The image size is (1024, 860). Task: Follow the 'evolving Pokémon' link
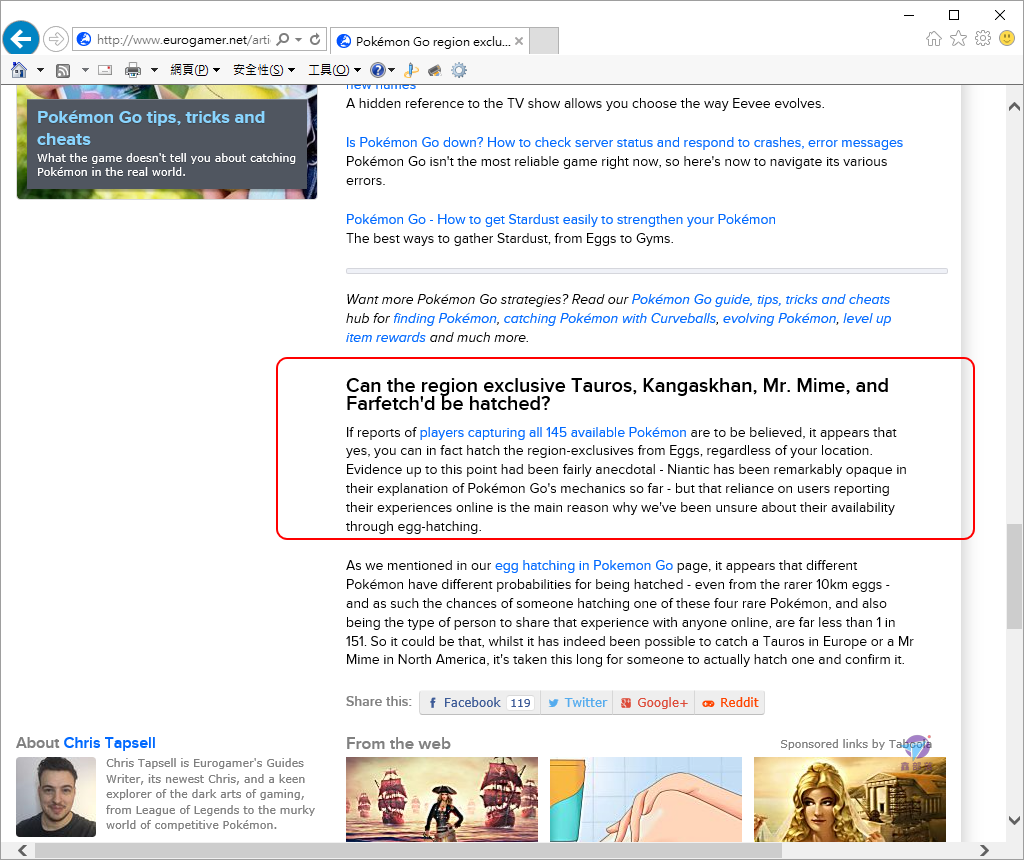point(779,318)
